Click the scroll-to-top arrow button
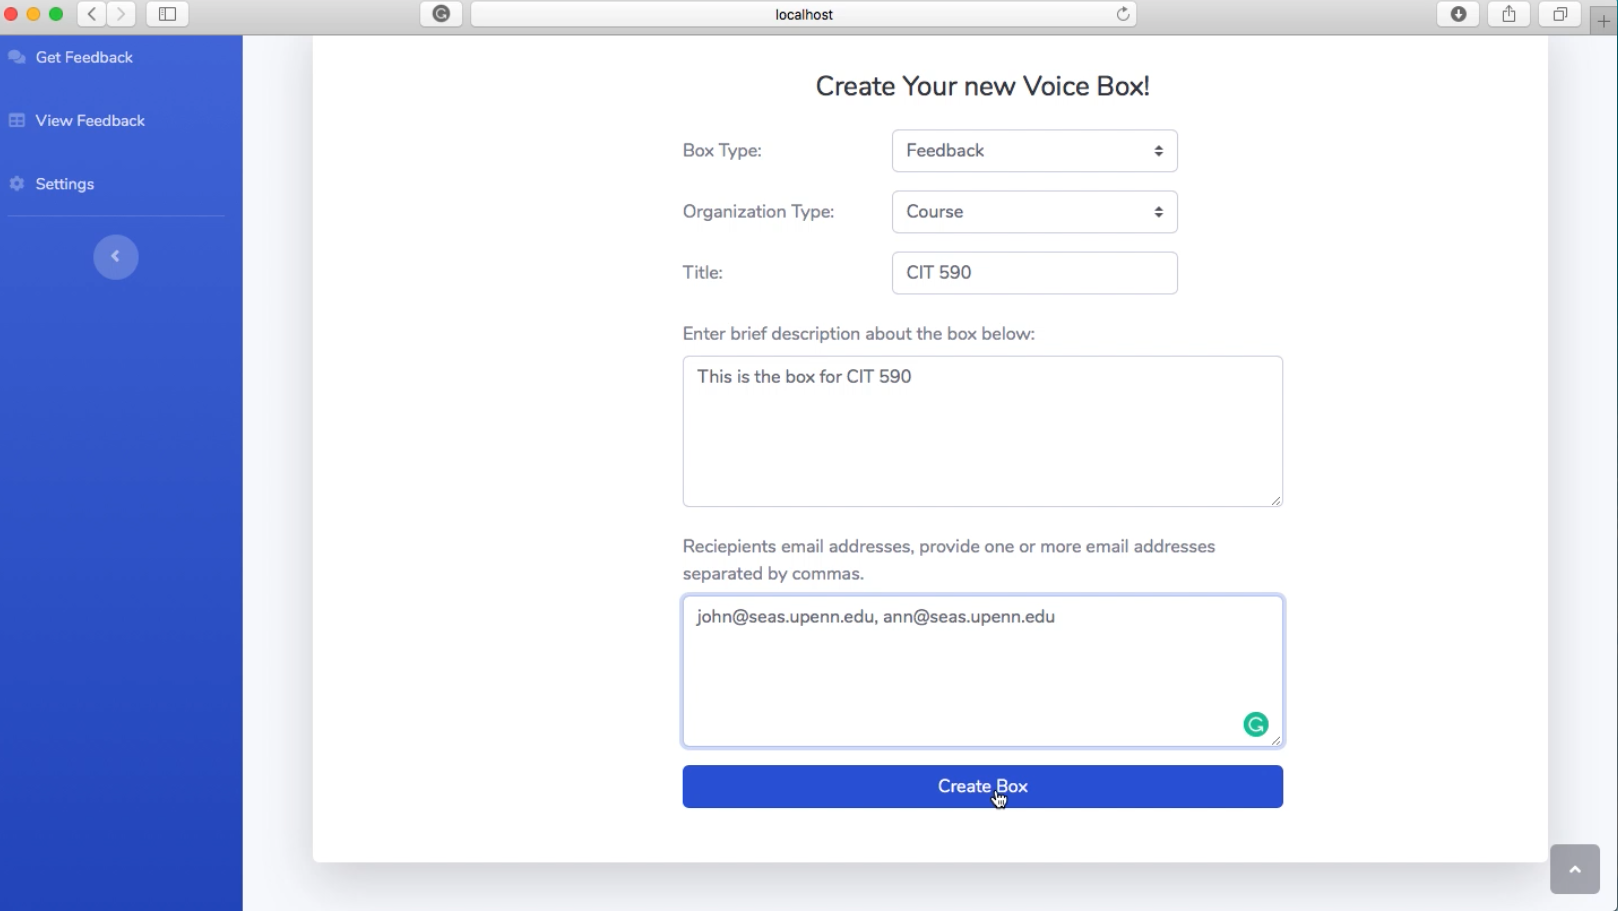The image size is (1618, 911). coord(1575,869)
